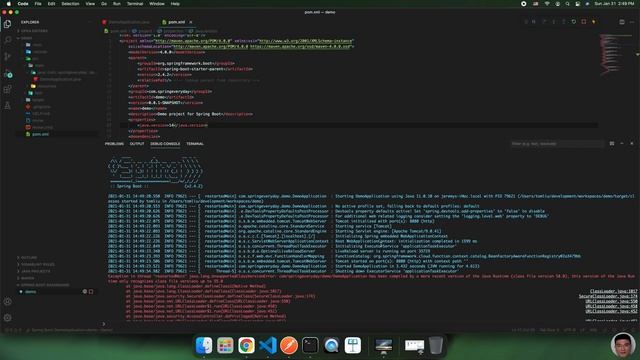Open Google Chrome from the dock
This screenshot has height=360, width=640.
point(246,345)
